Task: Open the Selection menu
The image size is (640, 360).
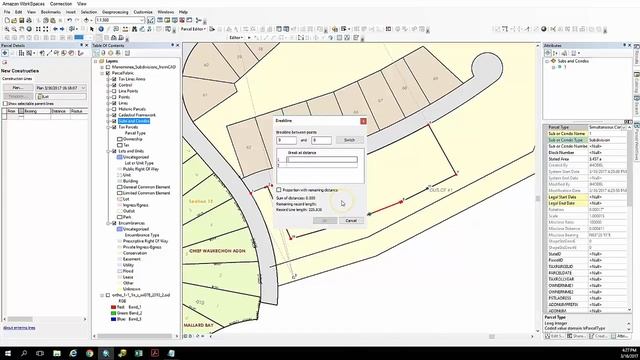Action: 89,12
